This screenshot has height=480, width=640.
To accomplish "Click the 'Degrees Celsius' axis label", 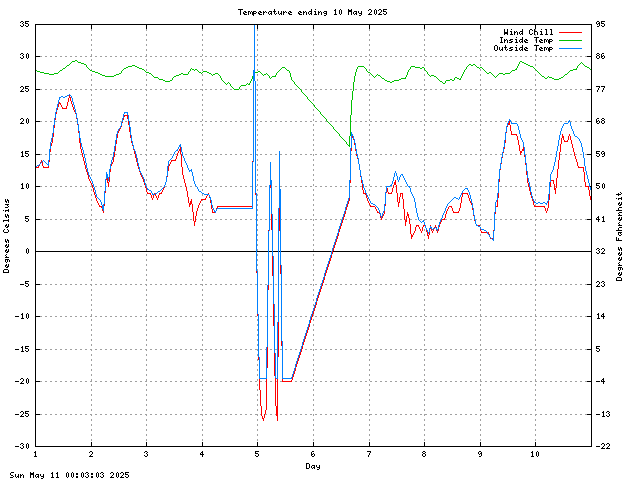I will 7,236.
